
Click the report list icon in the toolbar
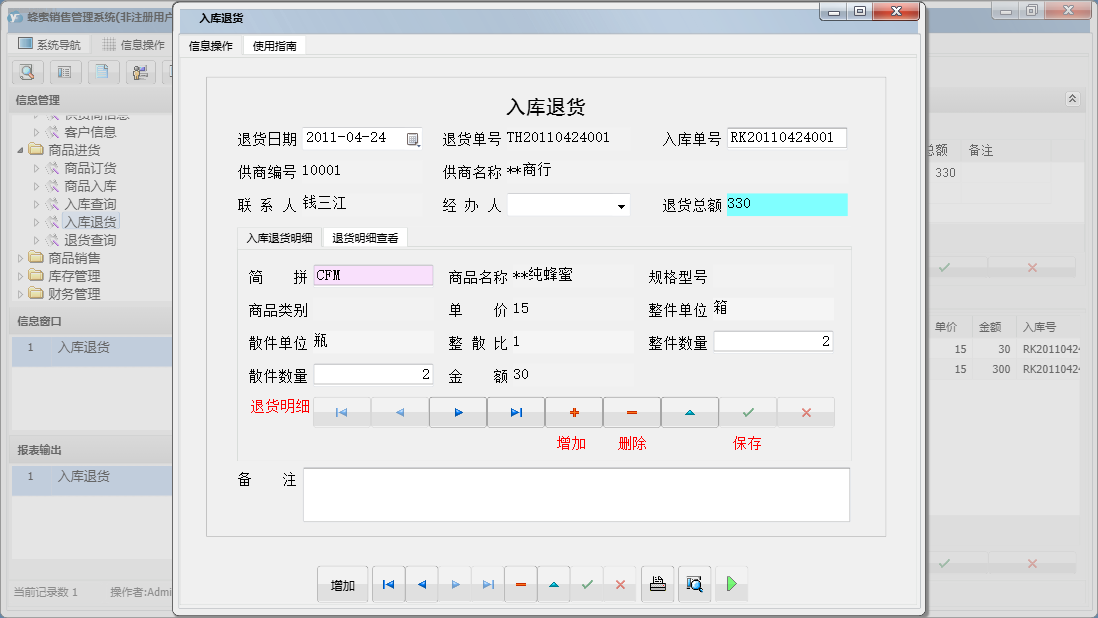(65, 72)
